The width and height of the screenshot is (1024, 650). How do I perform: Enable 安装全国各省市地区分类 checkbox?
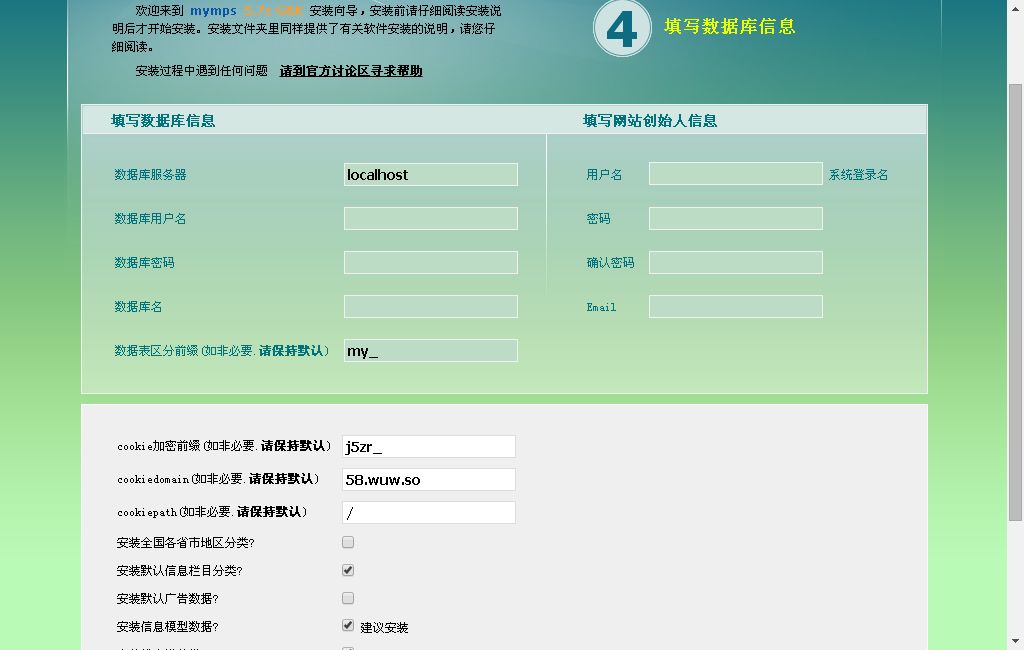[x=347, y=541]
